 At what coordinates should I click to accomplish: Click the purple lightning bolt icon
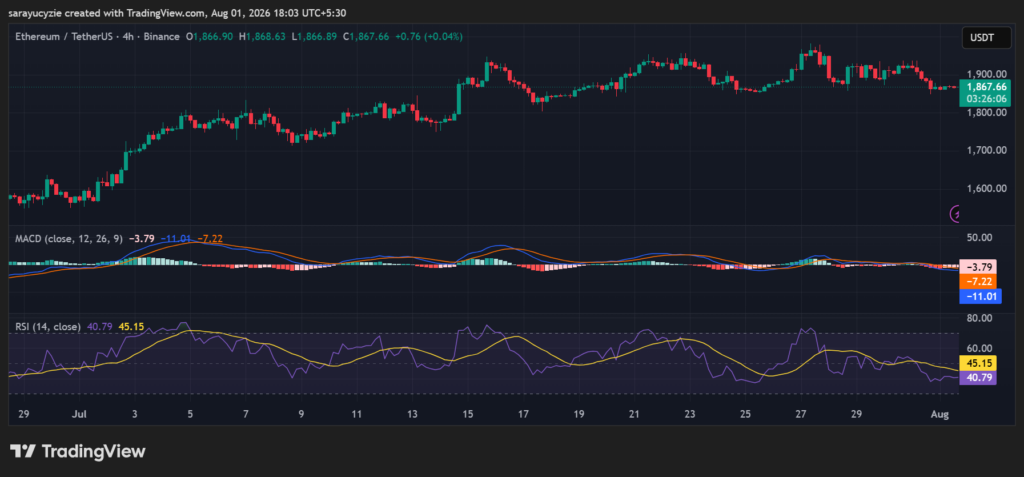pos(955,213)
